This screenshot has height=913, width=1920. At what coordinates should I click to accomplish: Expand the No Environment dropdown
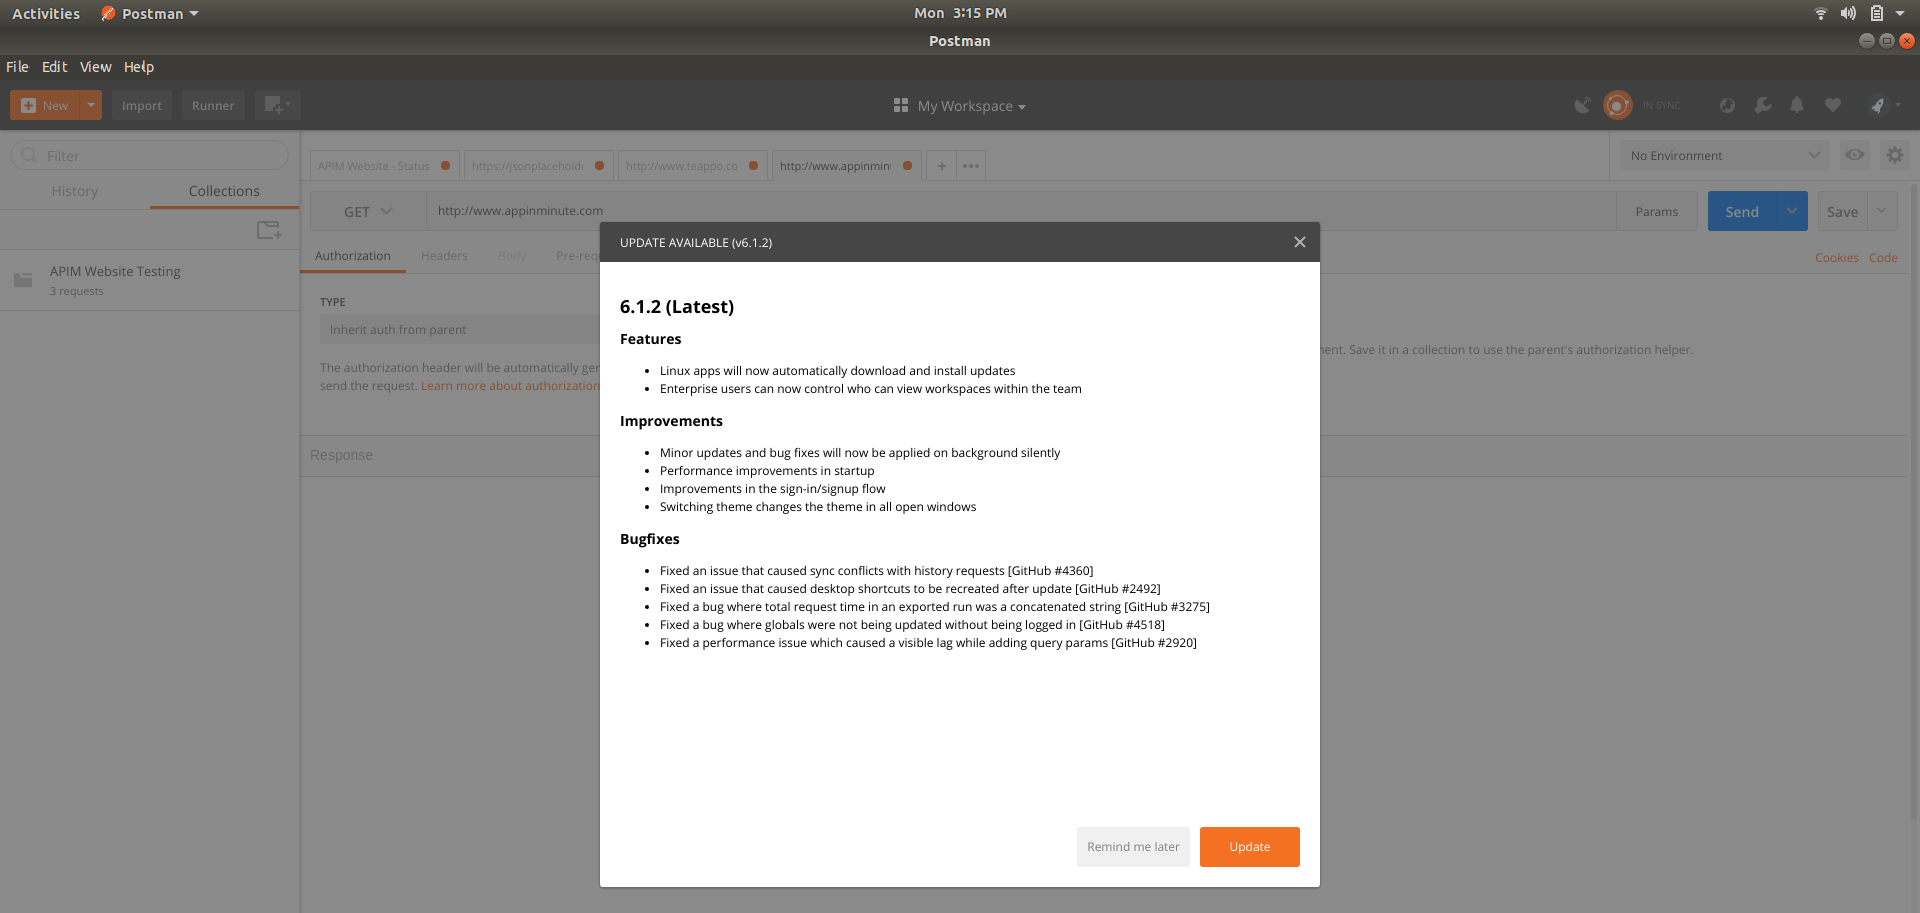click(x=1725, y=155)
